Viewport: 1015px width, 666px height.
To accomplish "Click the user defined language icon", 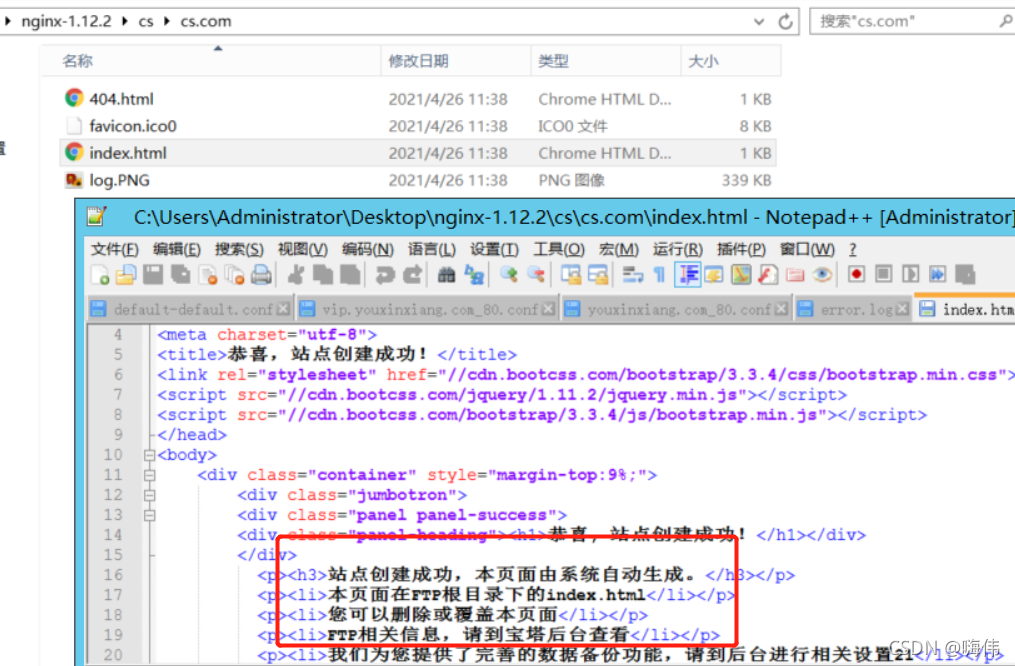I will [x=714, y=275].
